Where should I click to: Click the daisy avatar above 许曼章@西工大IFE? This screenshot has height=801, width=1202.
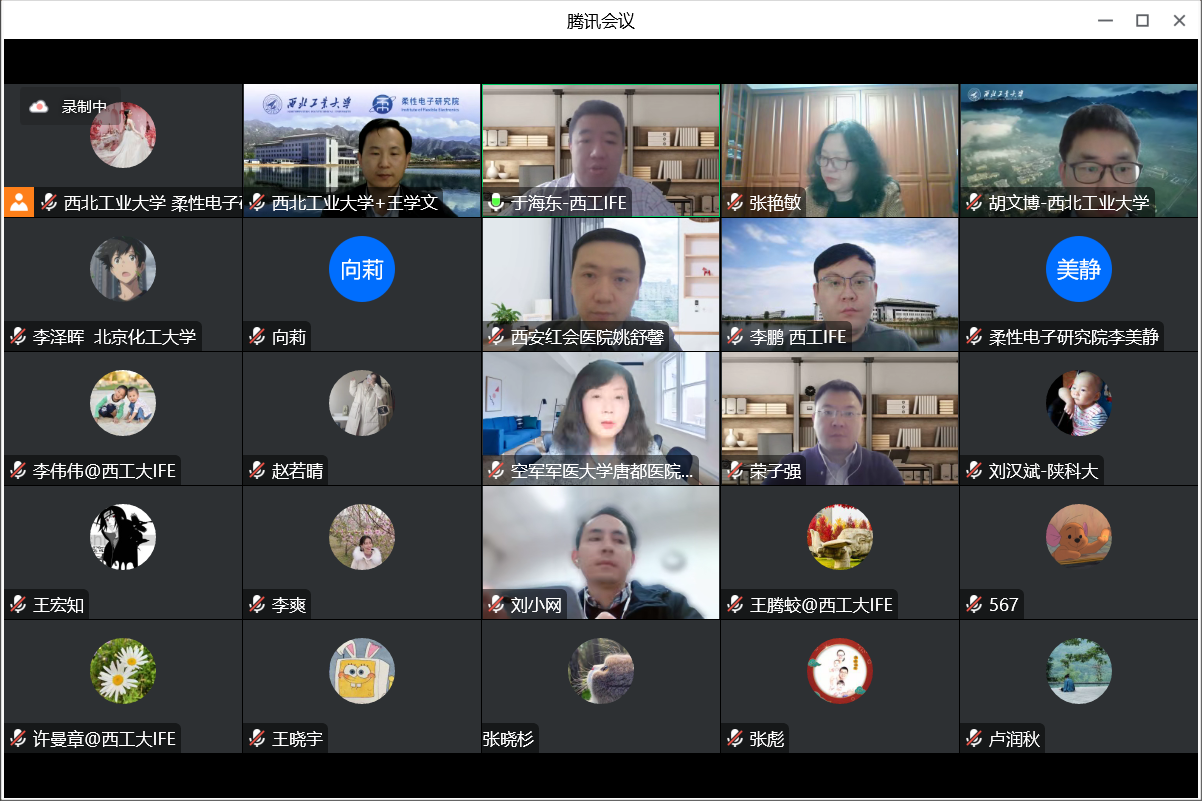click(123, 671)
